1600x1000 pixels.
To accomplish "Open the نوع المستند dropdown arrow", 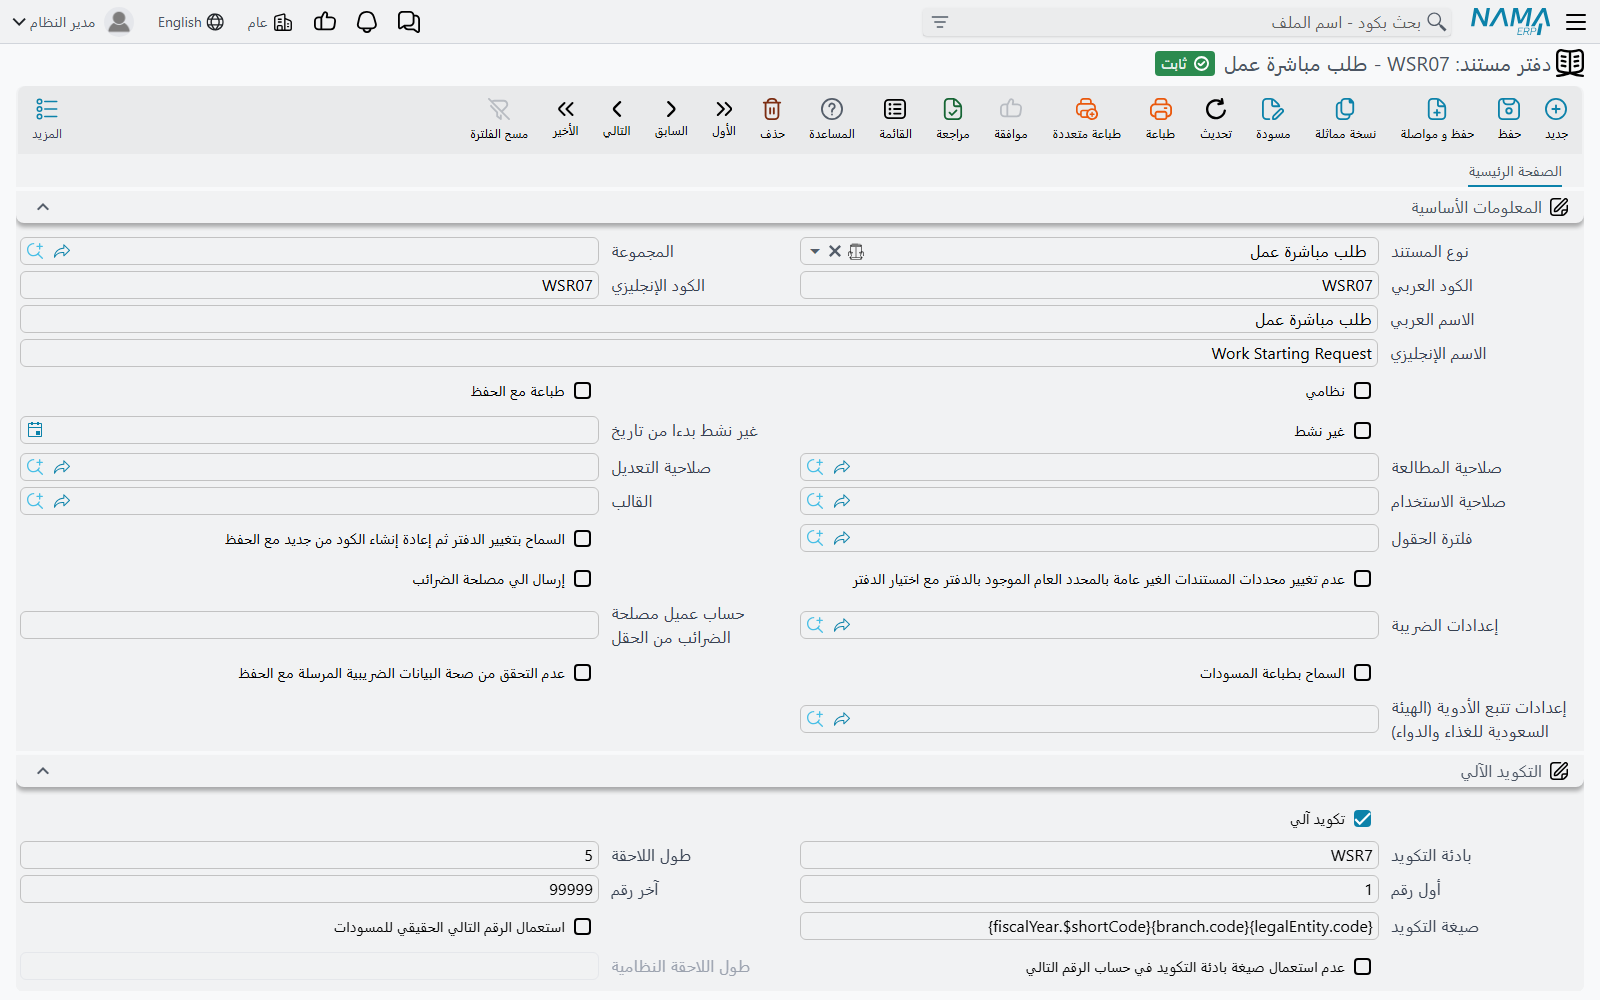I will [x=815, y=251].
